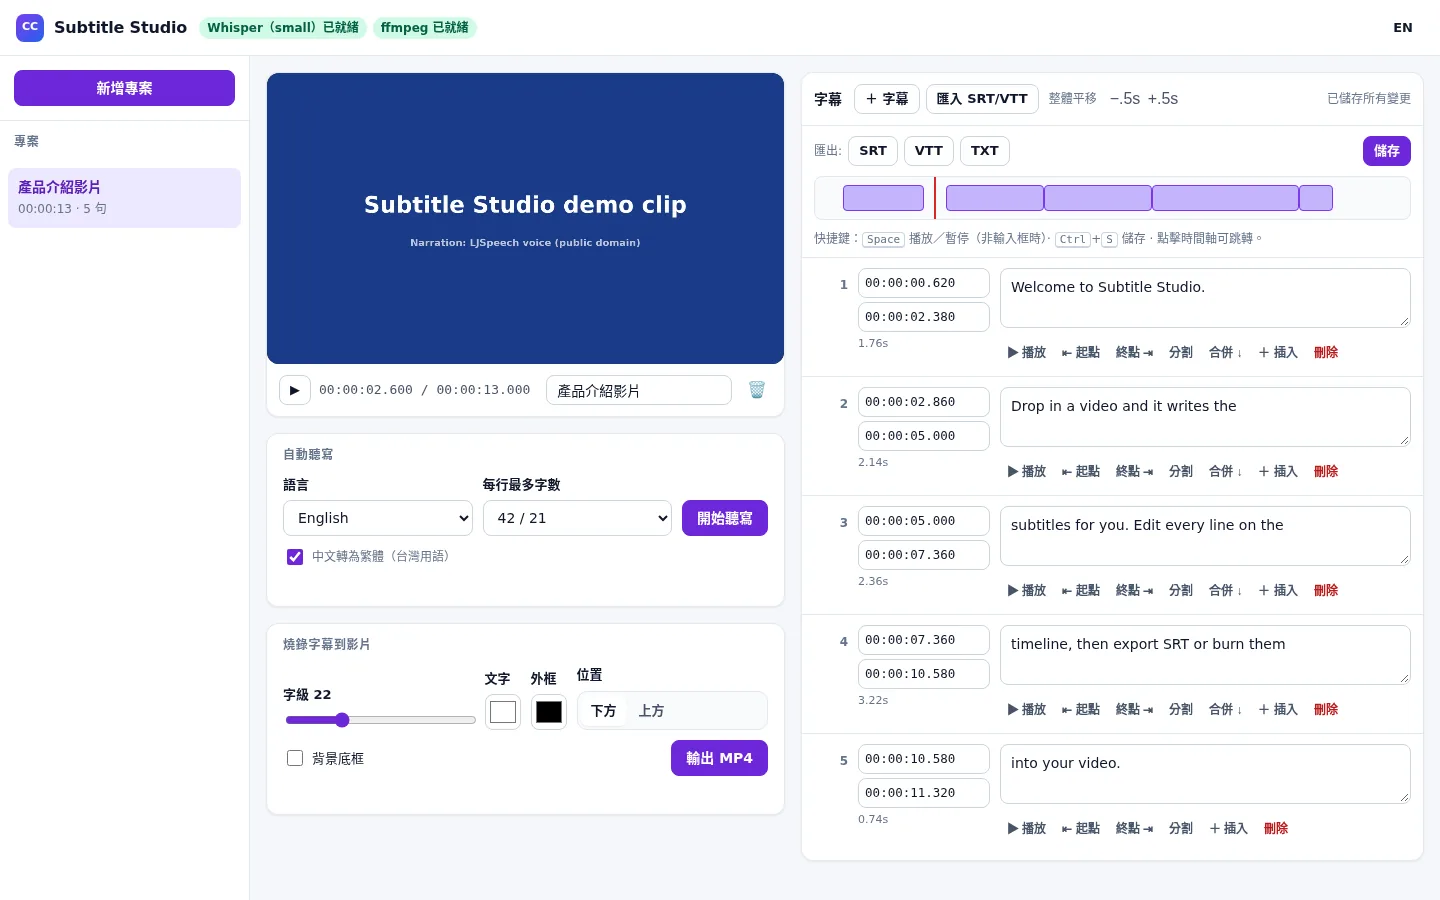This screenshot has width=1440, height=900.
Task: Click 匯入 SRT/VTT import button
Action: click(982, 99)
